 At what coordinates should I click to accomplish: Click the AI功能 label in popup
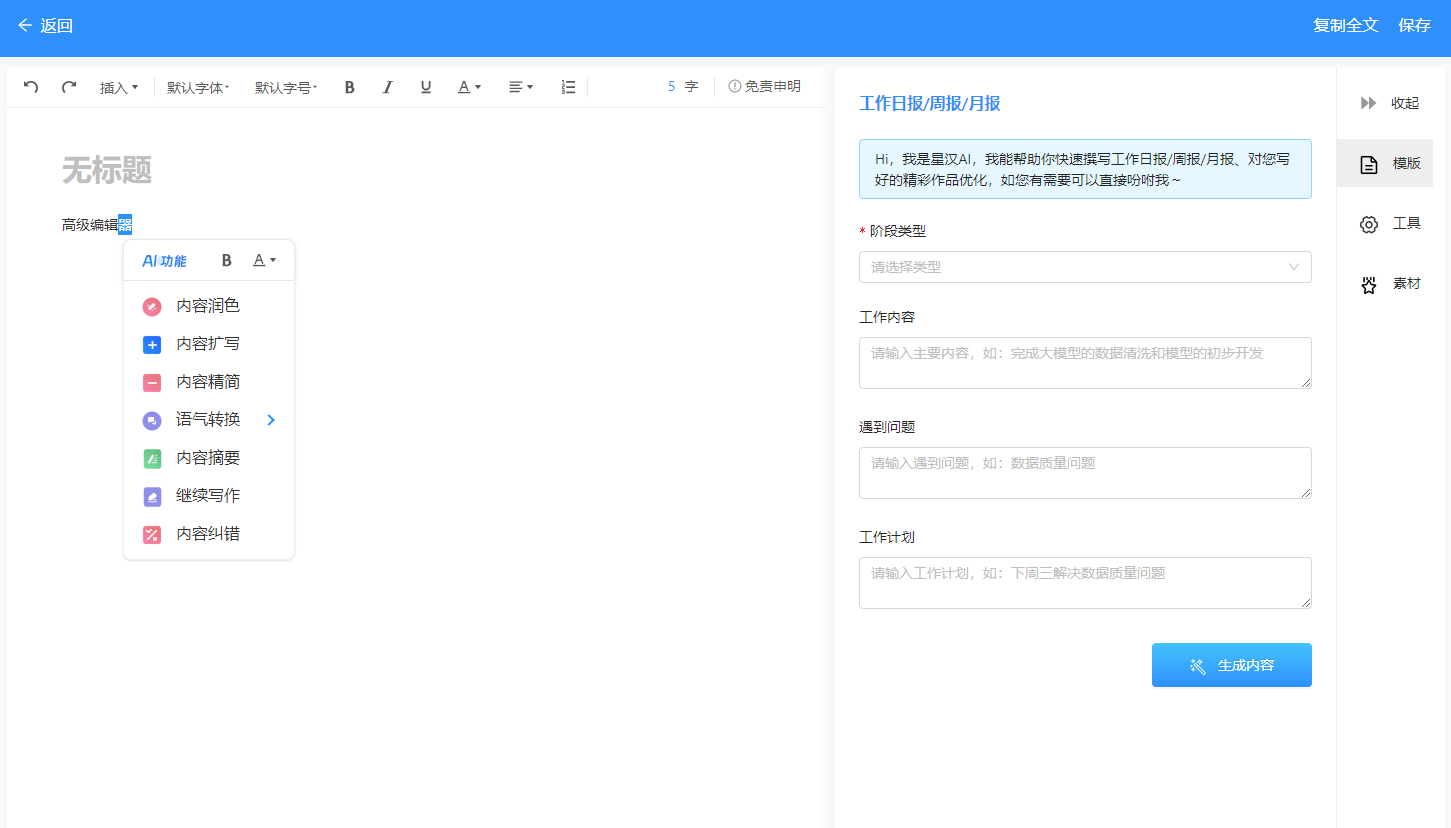point(164,261)
